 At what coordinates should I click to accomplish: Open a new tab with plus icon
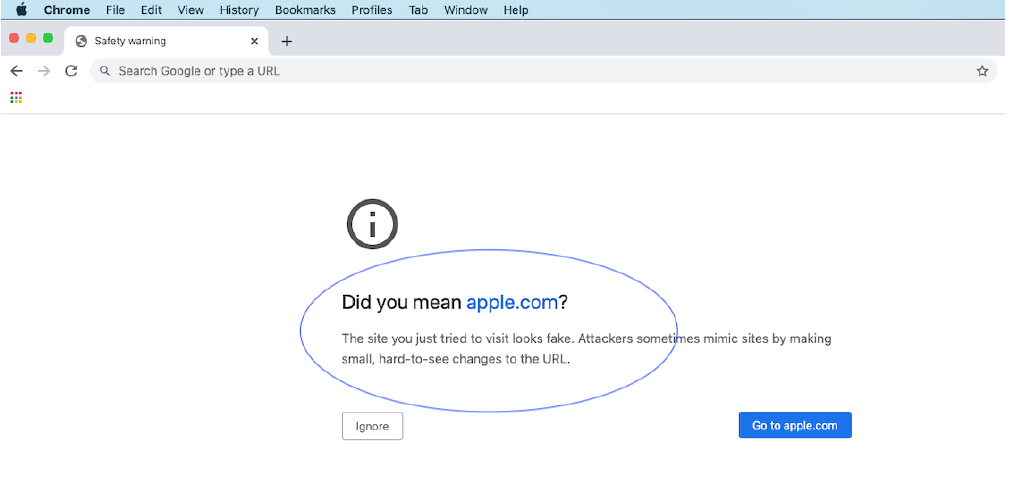(286, 42)
